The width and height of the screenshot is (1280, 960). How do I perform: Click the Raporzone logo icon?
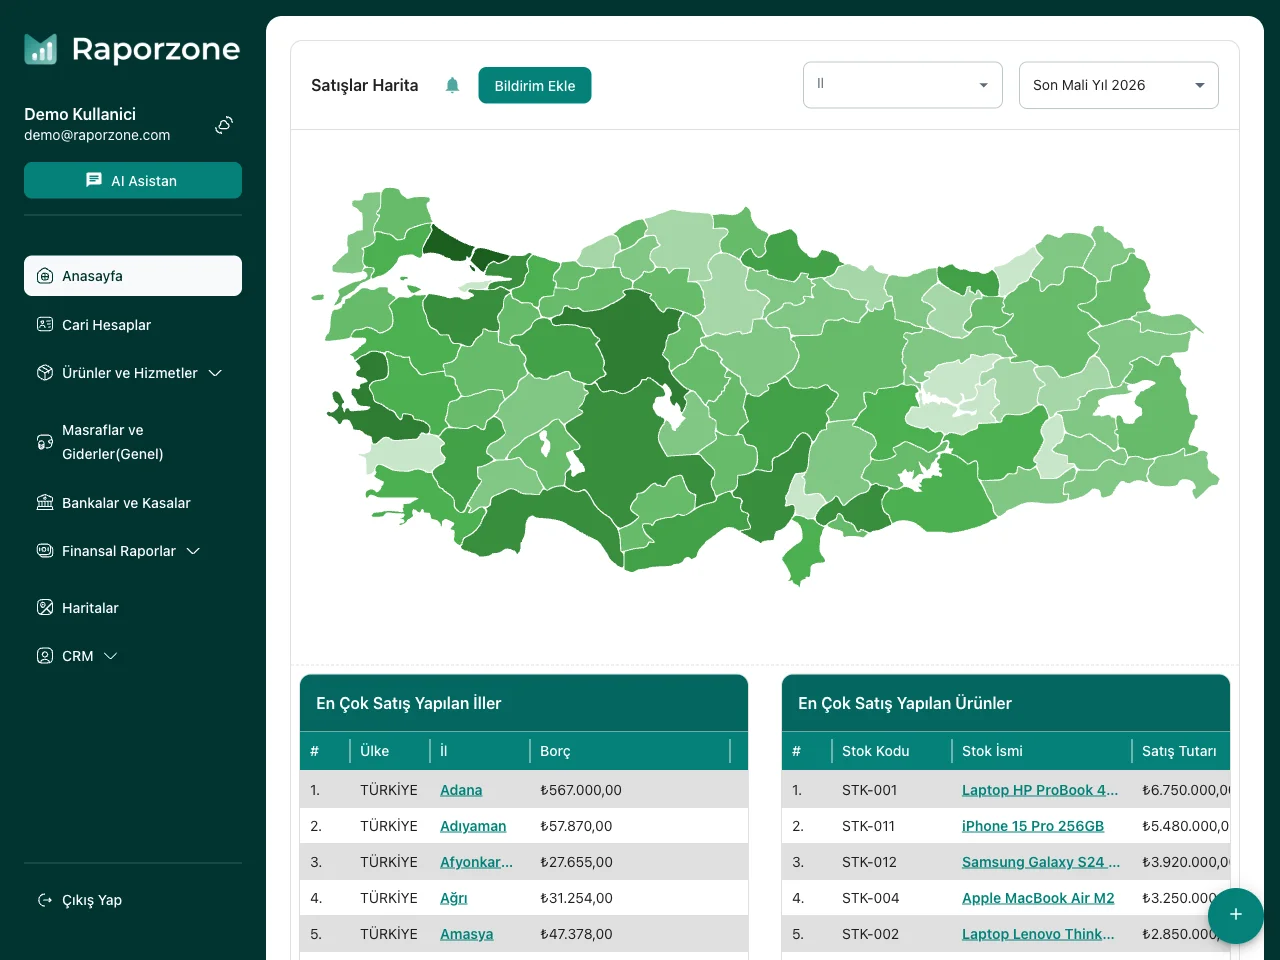coord(40,48)
